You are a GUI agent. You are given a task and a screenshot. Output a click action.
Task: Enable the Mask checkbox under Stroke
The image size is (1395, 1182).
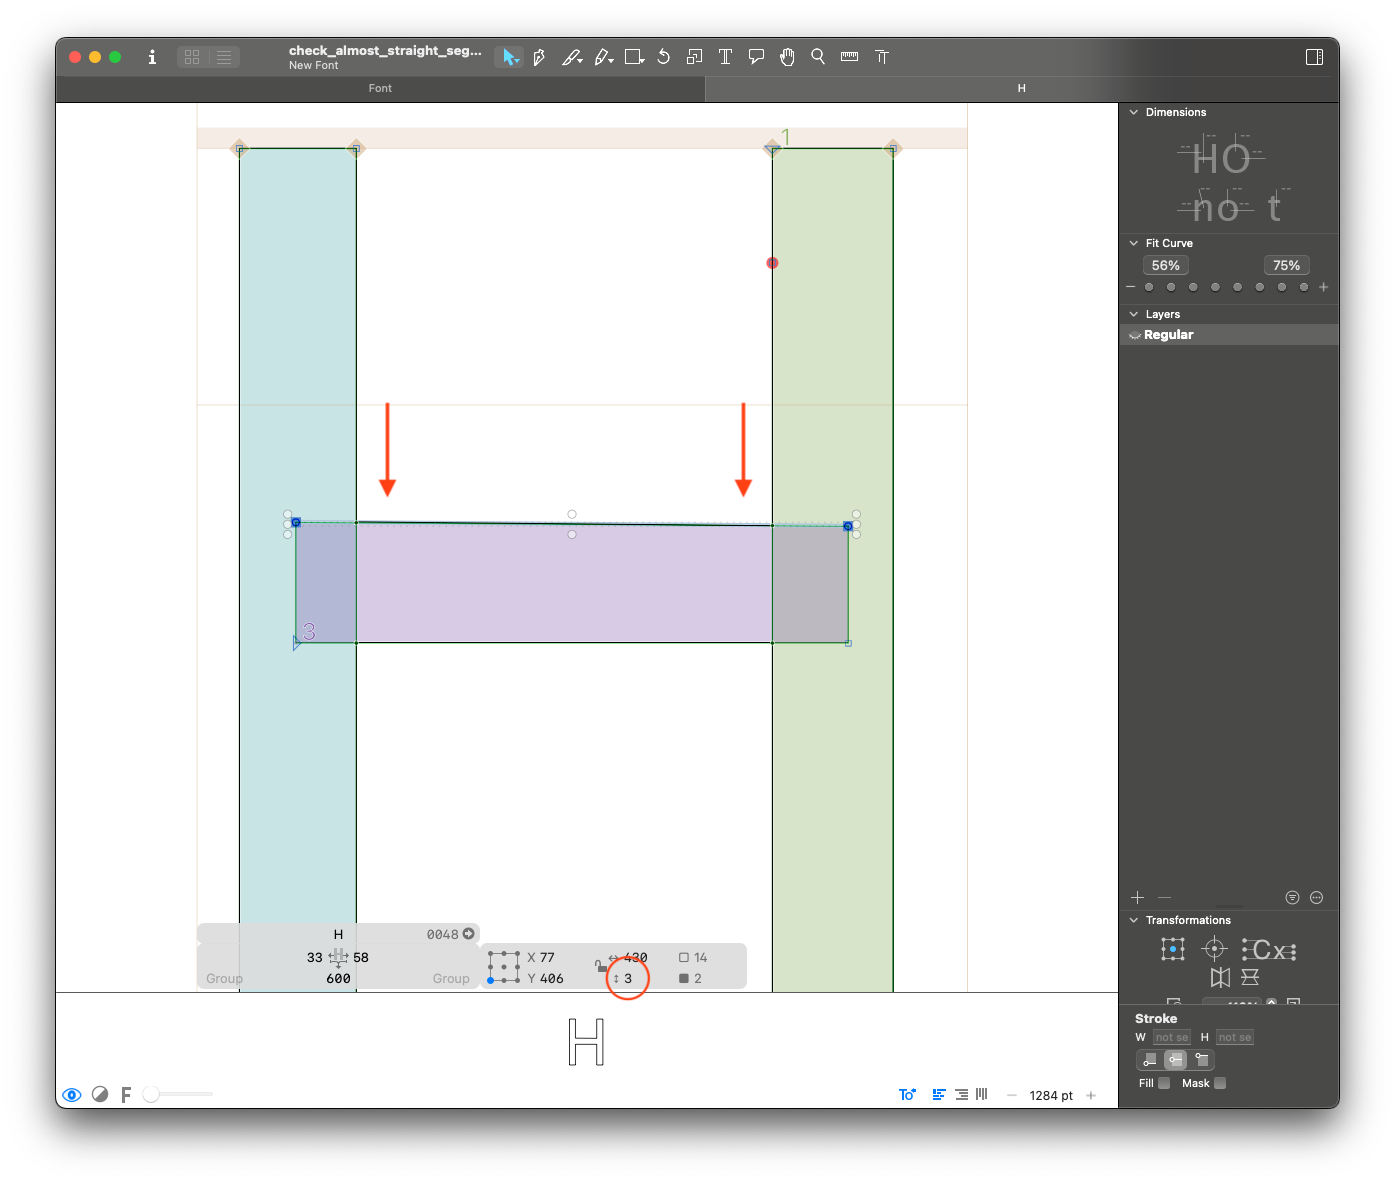pos(1220,1083)
